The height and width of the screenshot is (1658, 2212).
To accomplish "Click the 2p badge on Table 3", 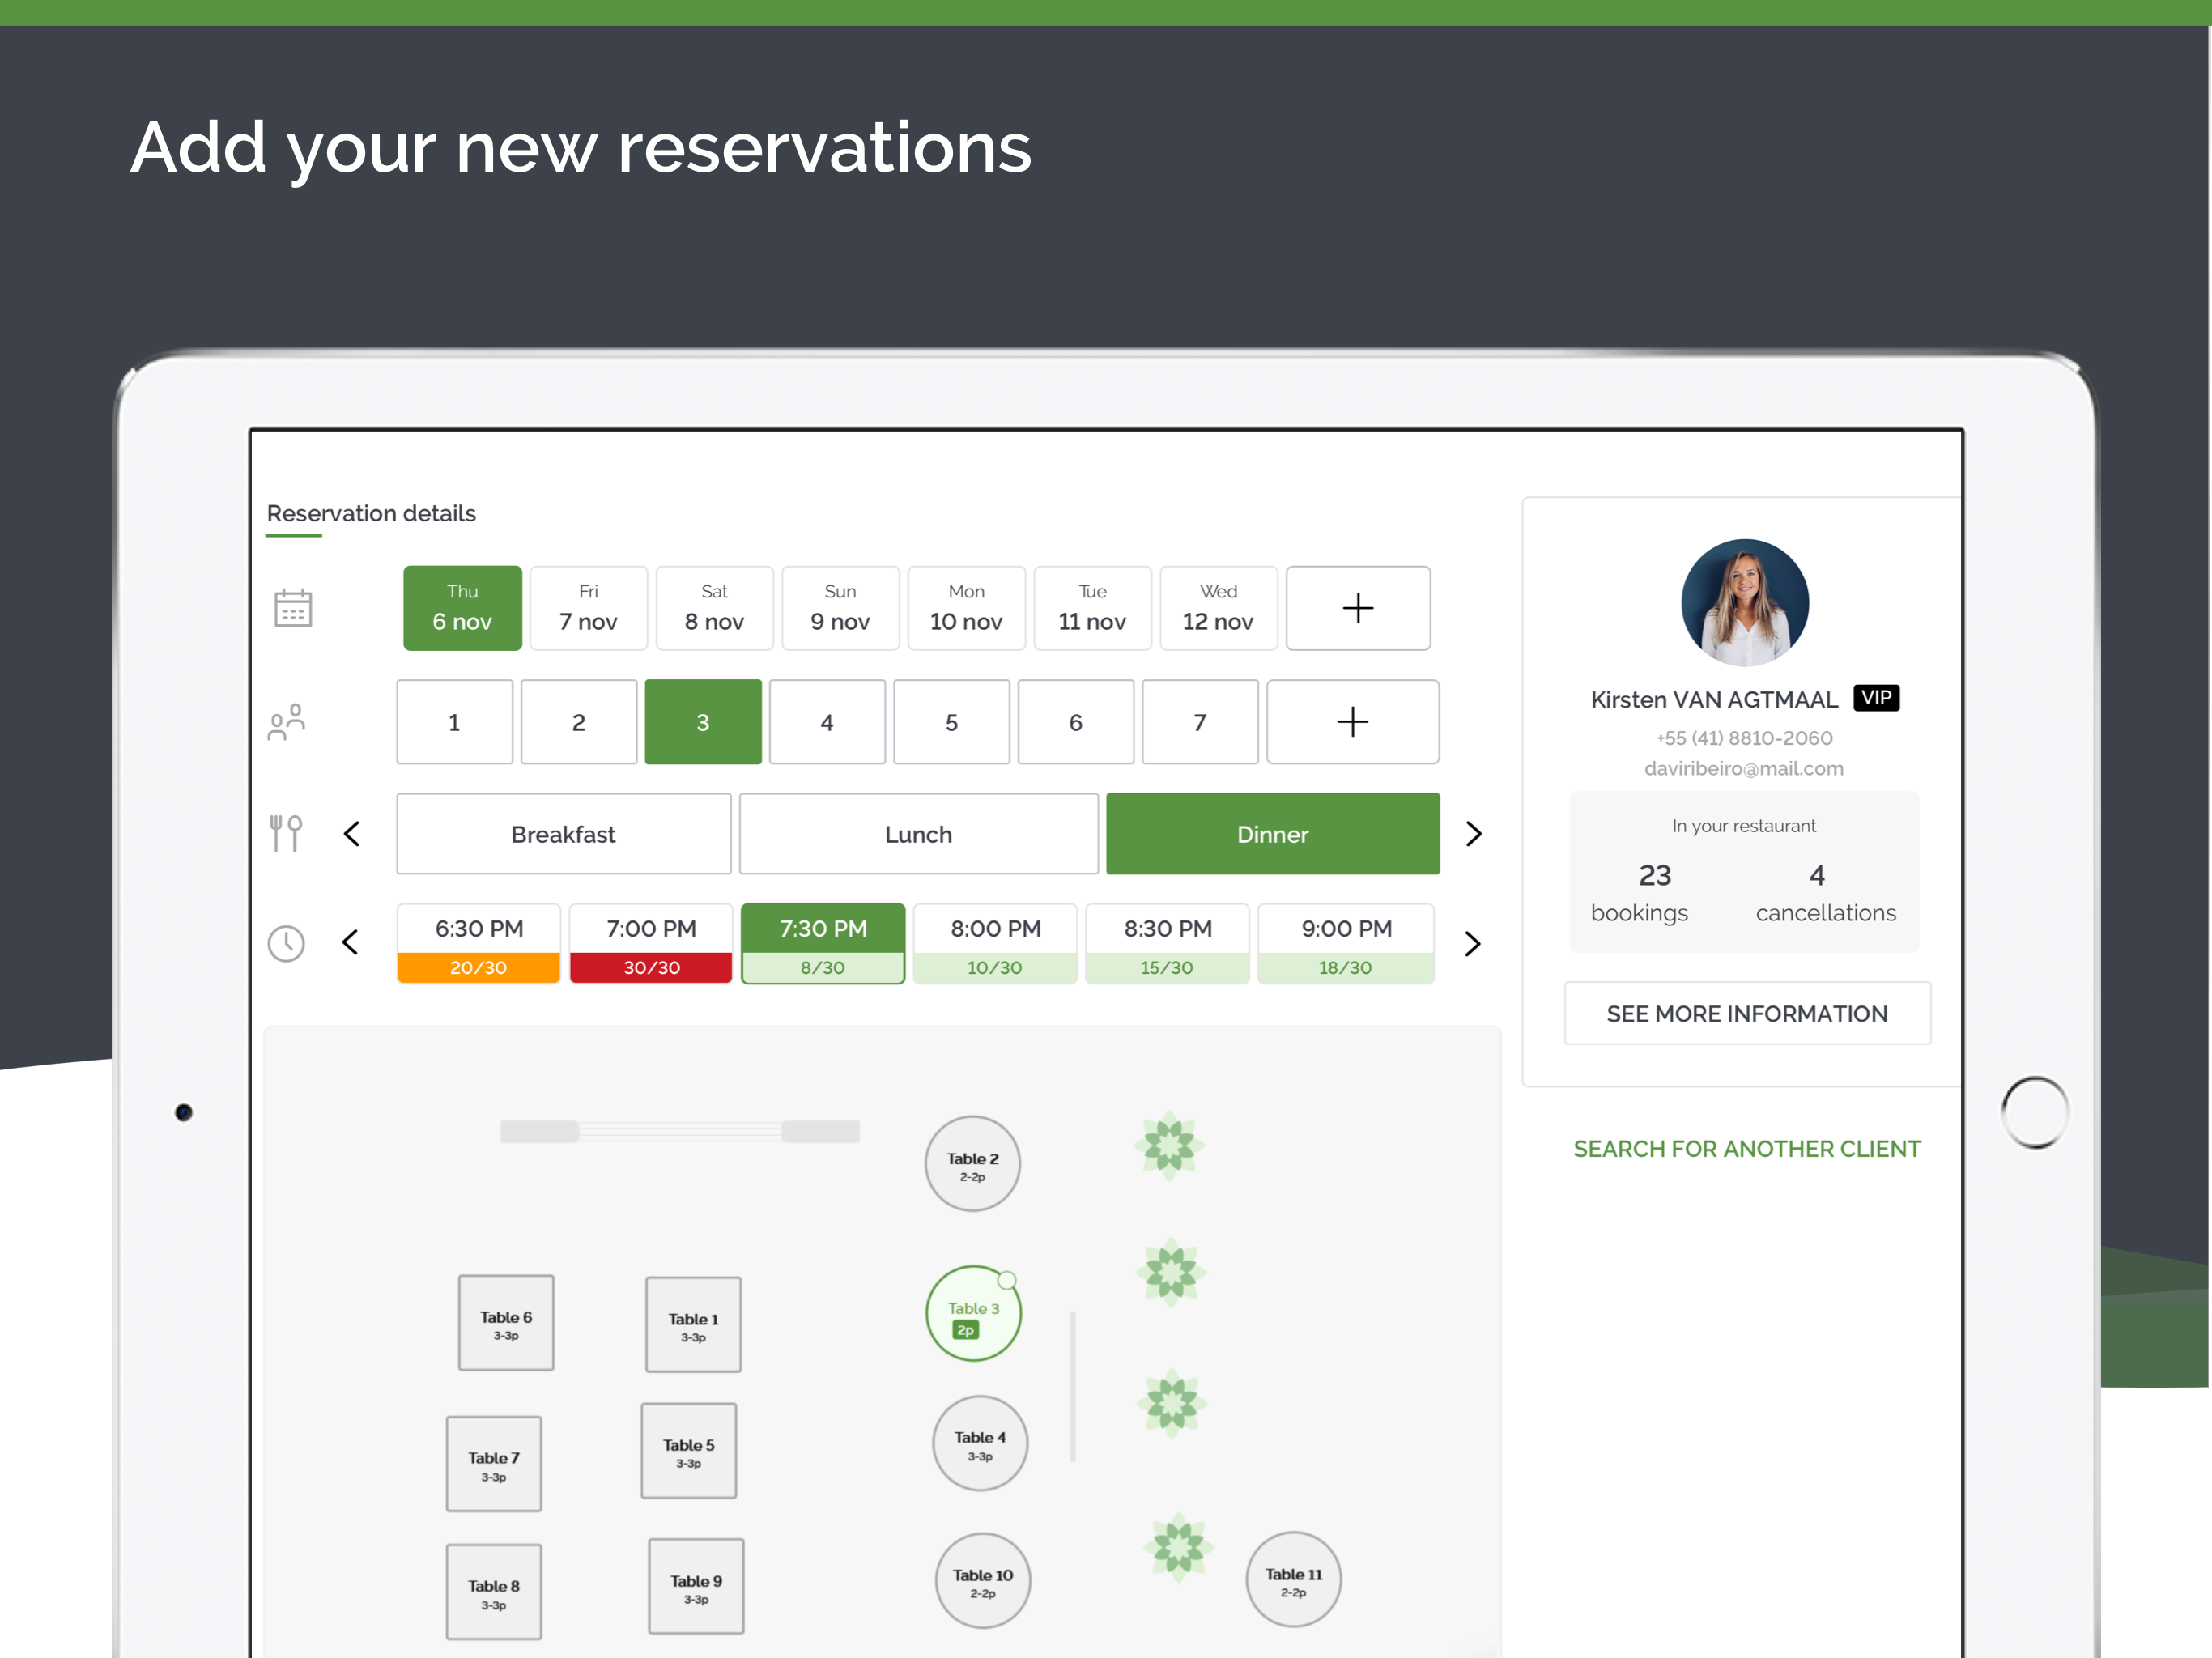I will pyautogui.click(x=965, y=1330).
